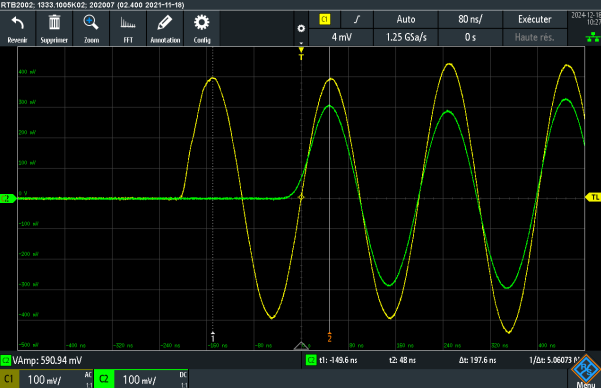Select orange cursor 2 marker at bottom
Image resolution: width=601 pixels, height=388 pixels.
coord(330,337)
